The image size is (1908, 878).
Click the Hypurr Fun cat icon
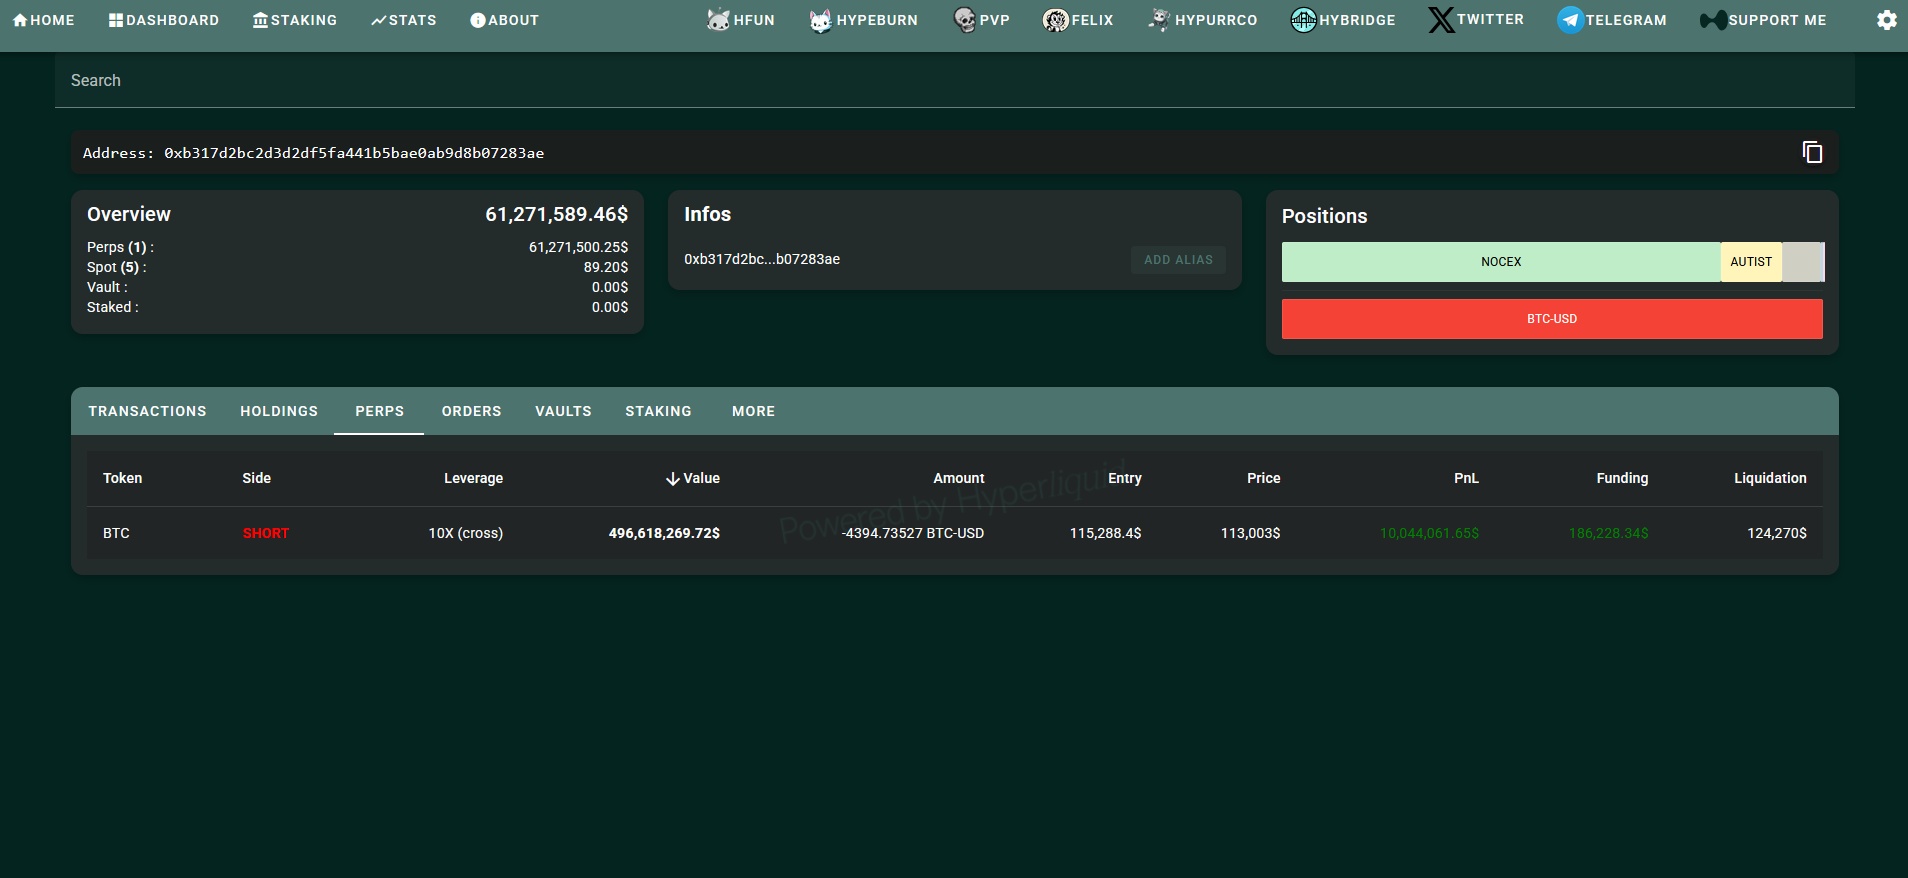[718, 20]
